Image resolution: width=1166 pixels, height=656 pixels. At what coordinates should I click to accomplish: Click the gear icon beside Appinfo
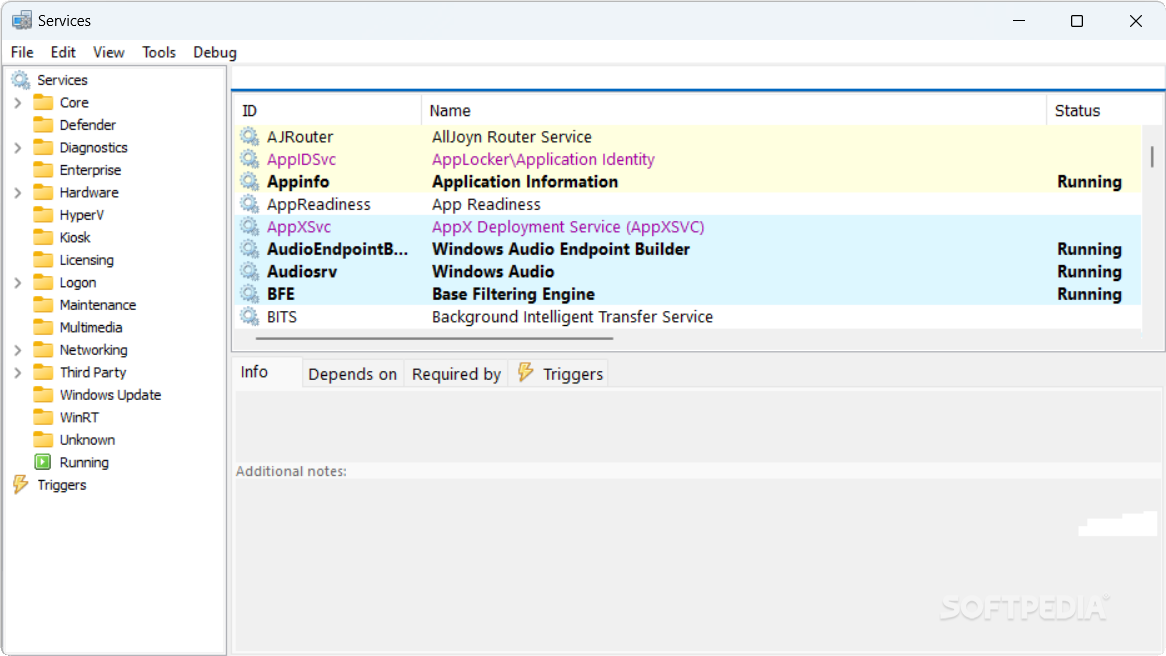coord(249,181)
